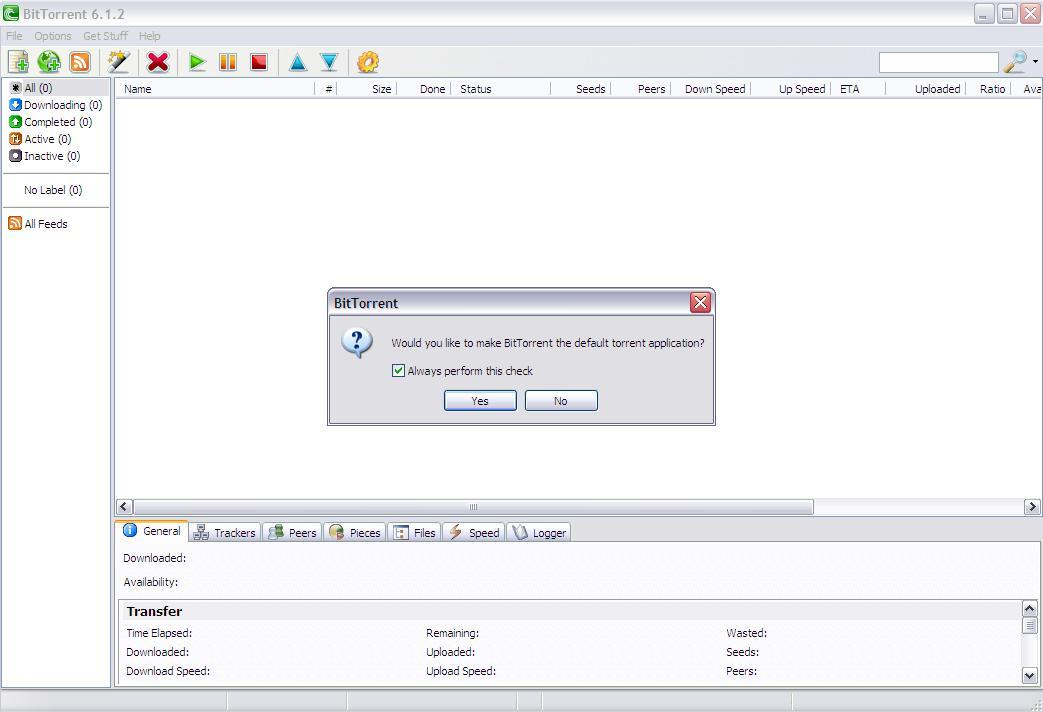Sort by the # queue column header

326,89
